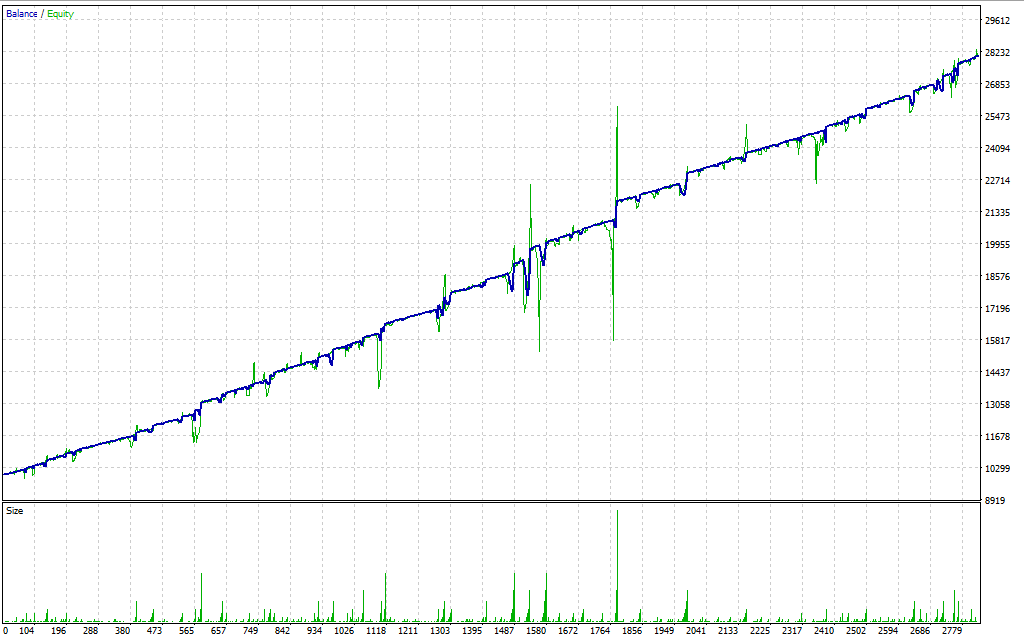Select trade number 104 on horizontal axis

coord(27,632)
